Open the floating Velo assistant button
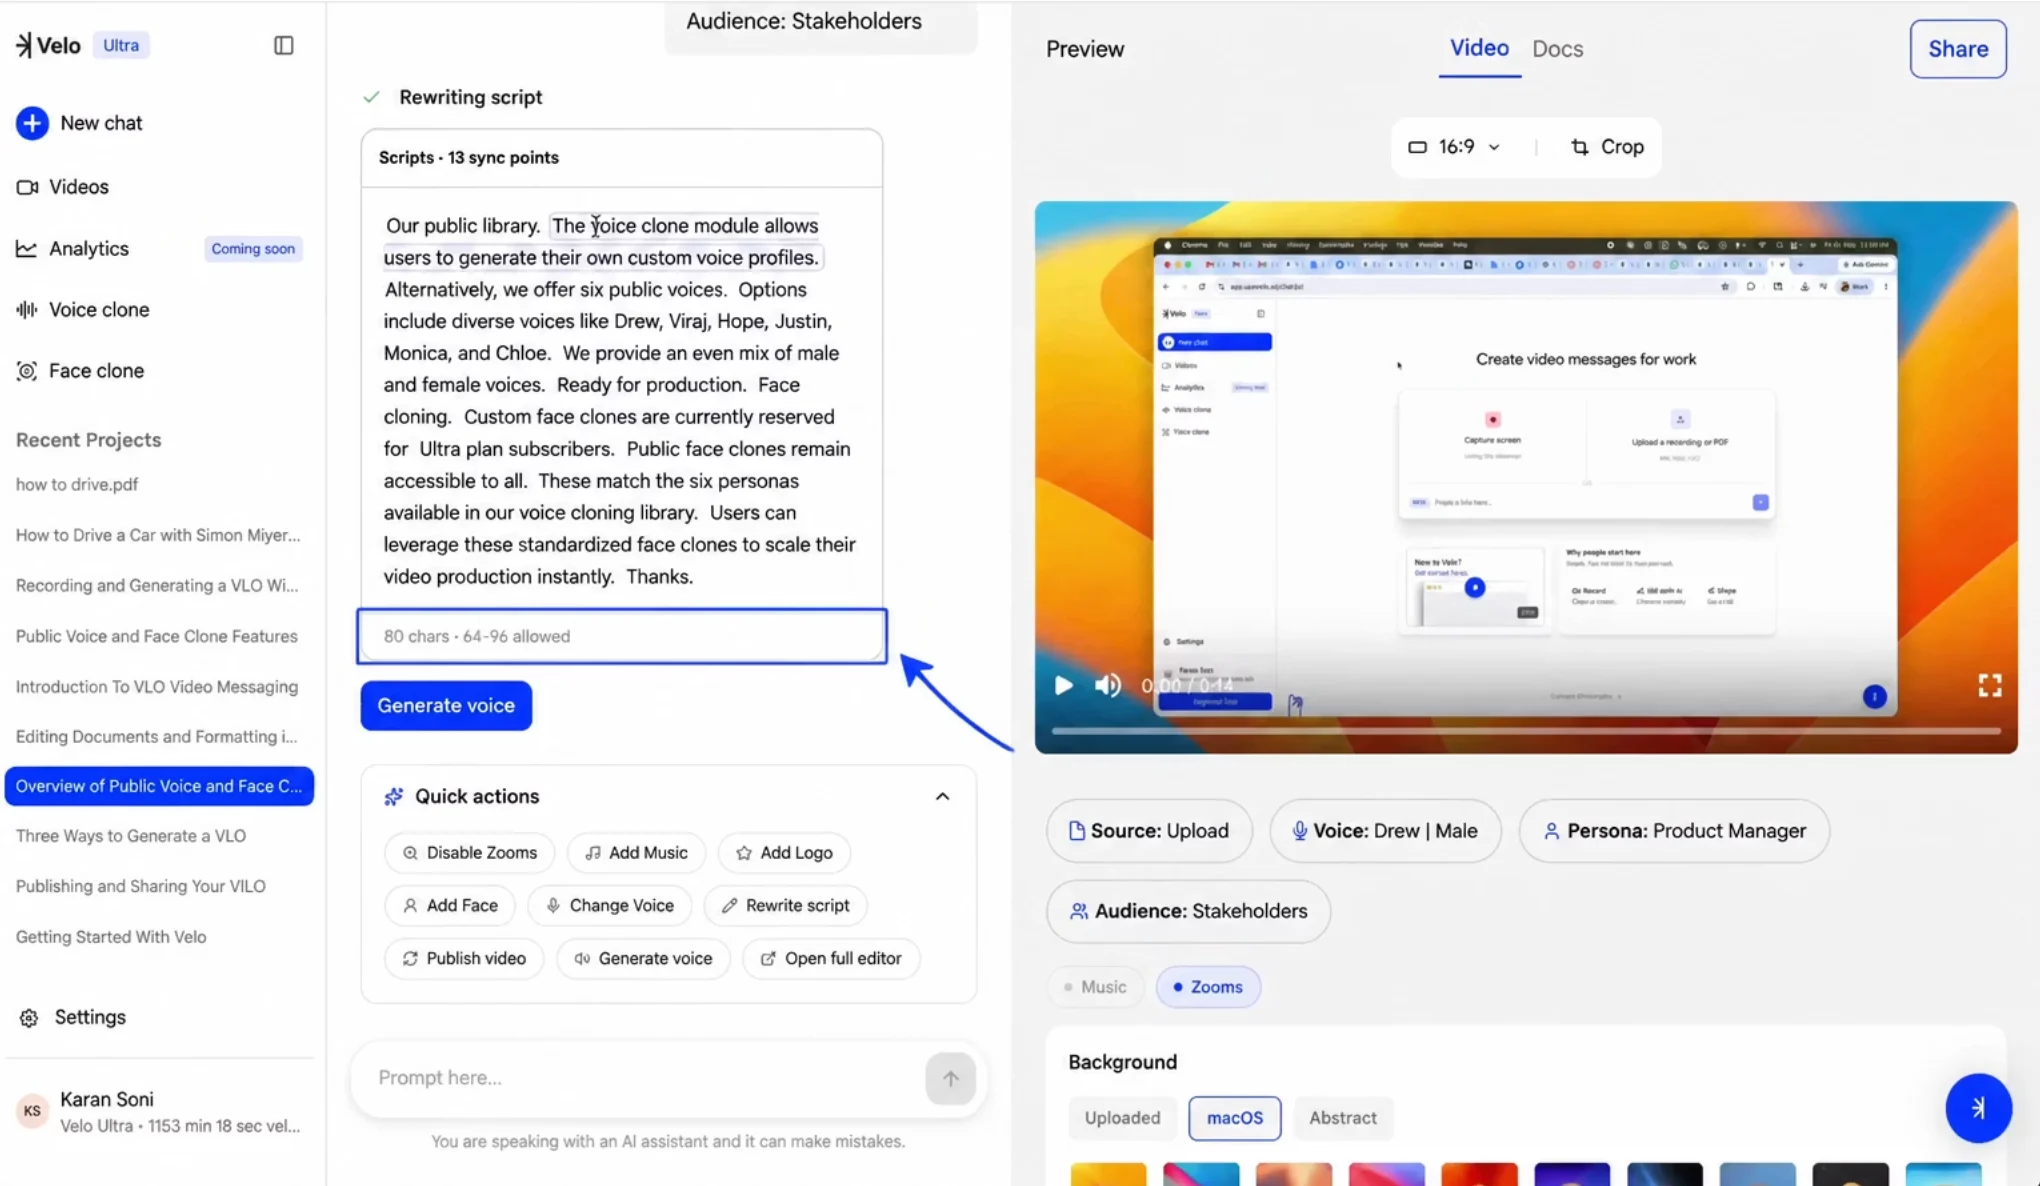The image size is (2040, 1186). [1978, 1108]
